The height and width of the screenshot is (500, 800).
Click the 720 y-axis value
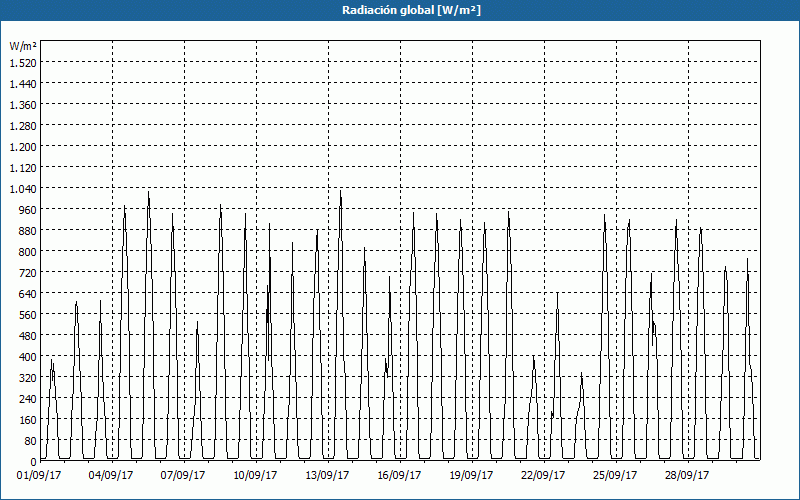[28, 272]
